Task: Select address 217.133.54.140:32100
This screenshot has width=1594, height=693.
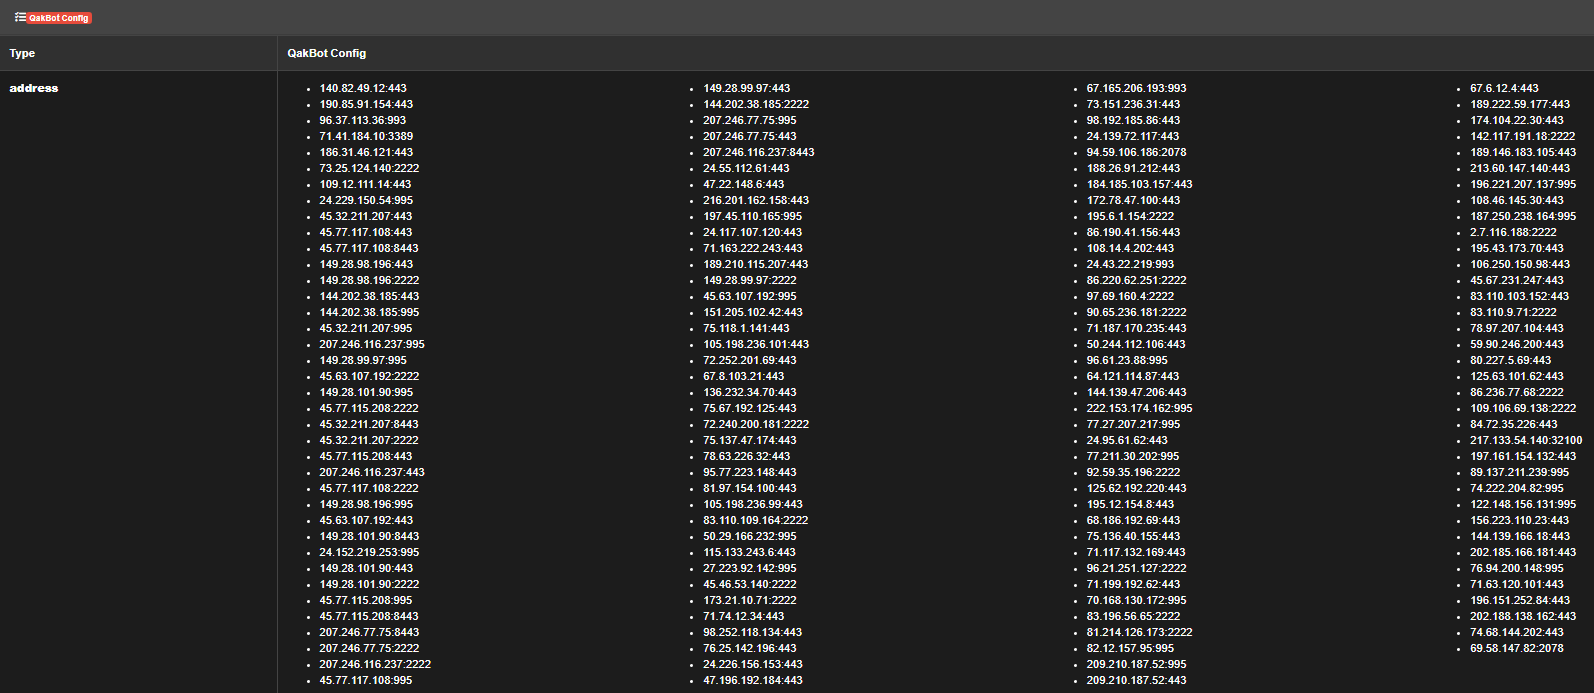Action: 1526,440
